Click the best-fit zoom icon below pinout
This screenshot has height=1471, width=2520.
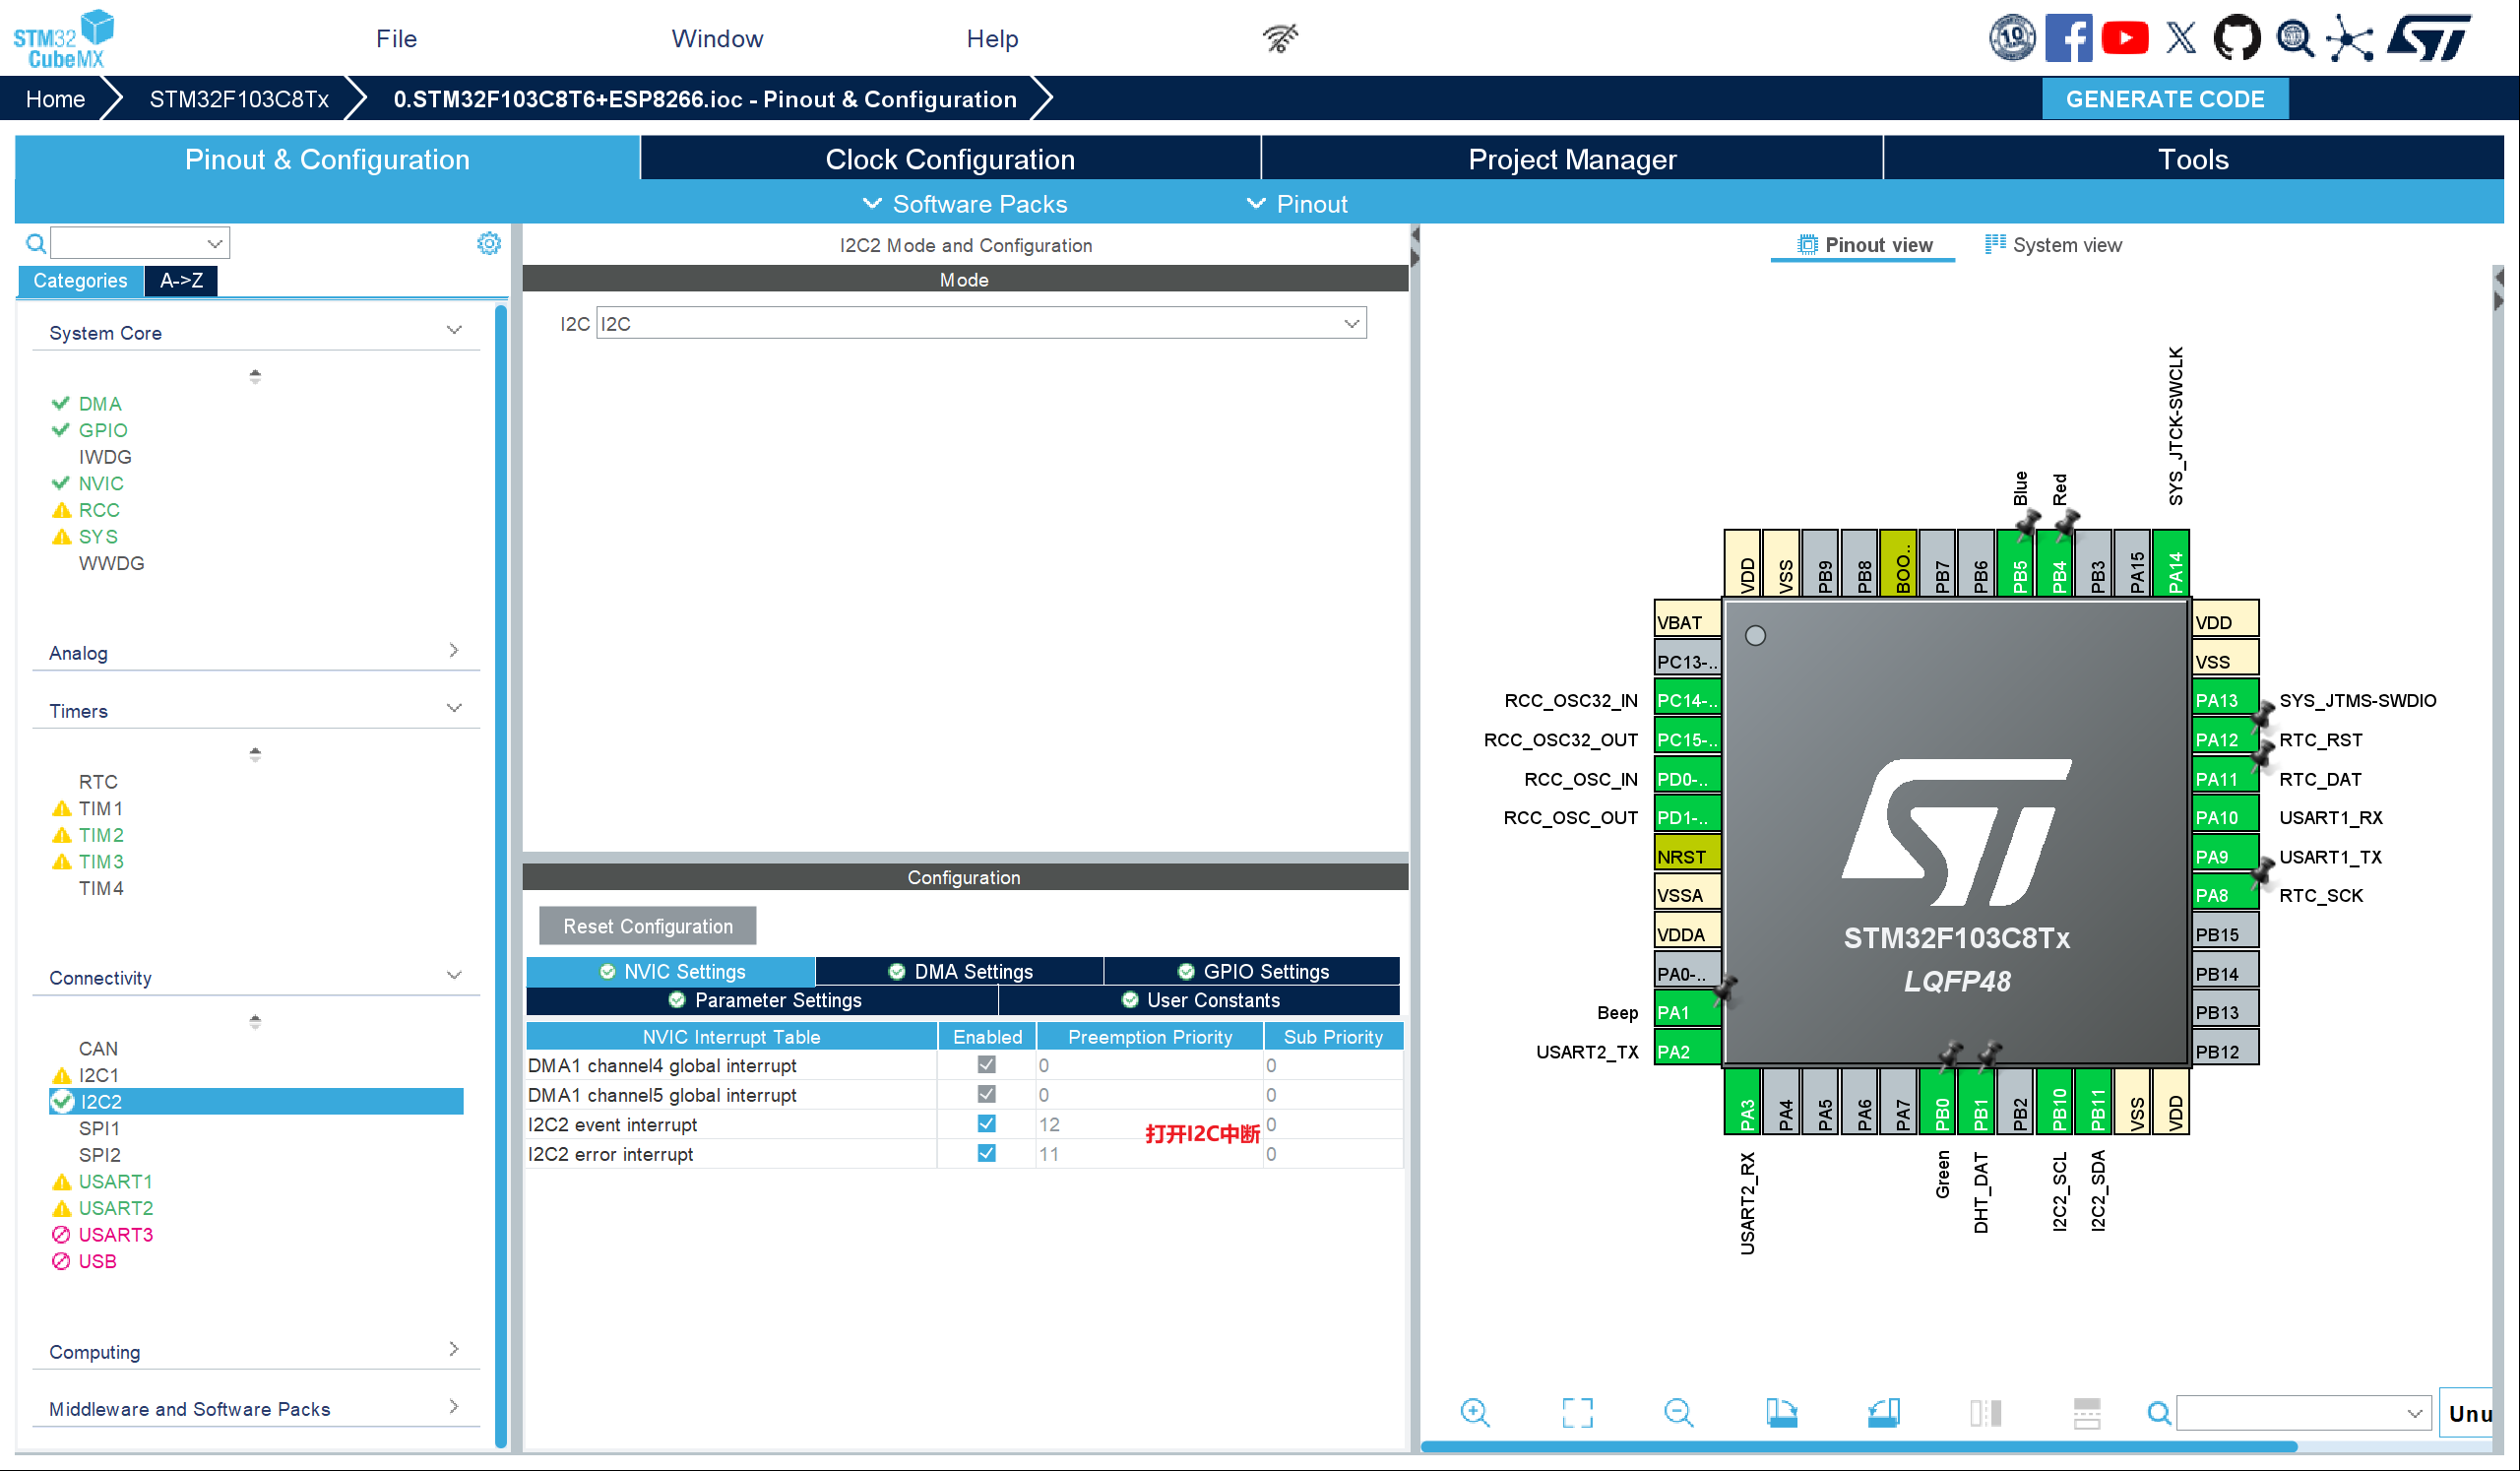pos(1576,1412)
